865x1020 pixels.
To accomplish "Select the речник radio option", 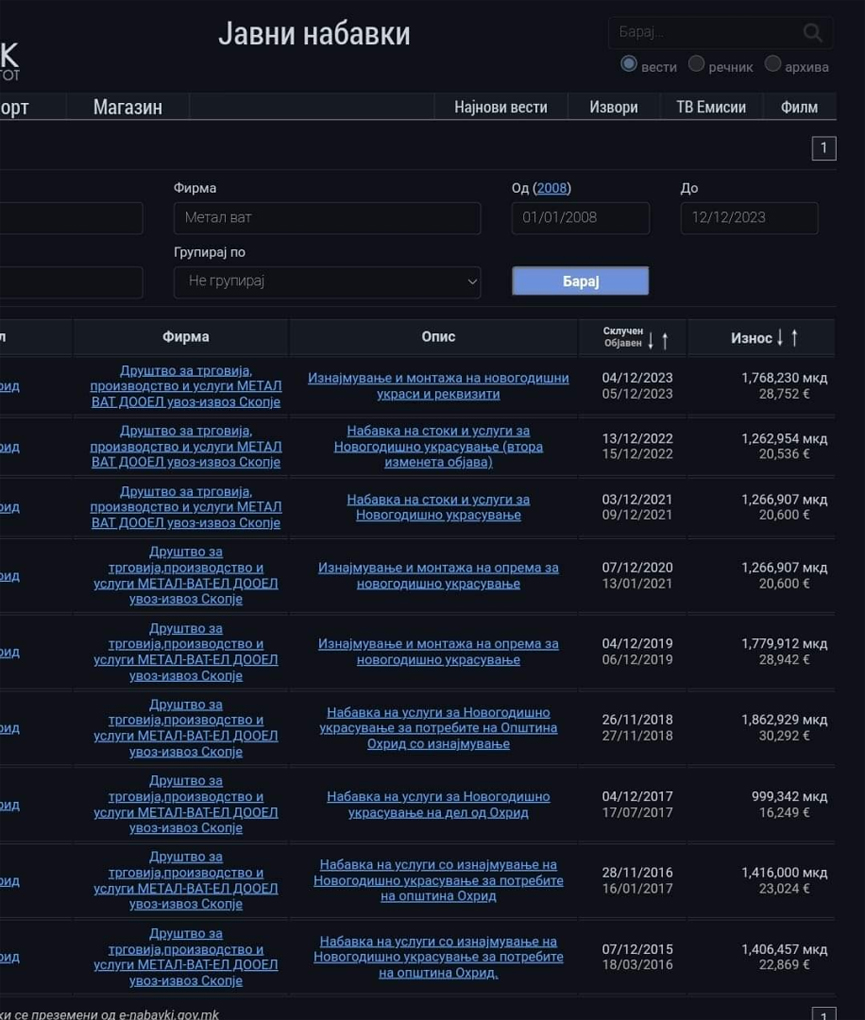I will (697, 64).
